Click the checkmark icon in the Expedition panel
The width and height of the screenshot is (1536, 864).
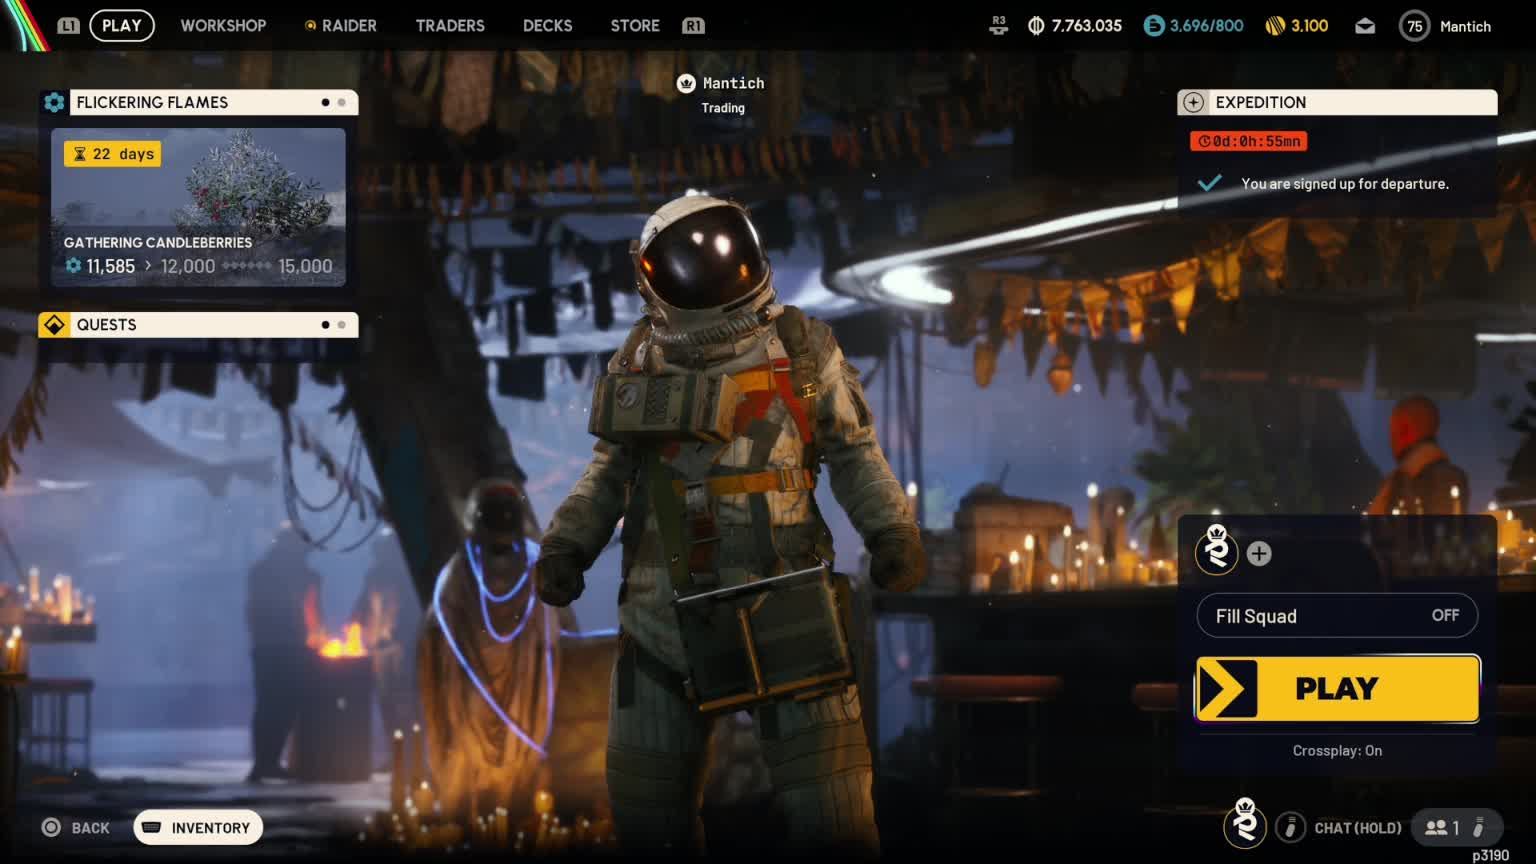[1210, 183]
